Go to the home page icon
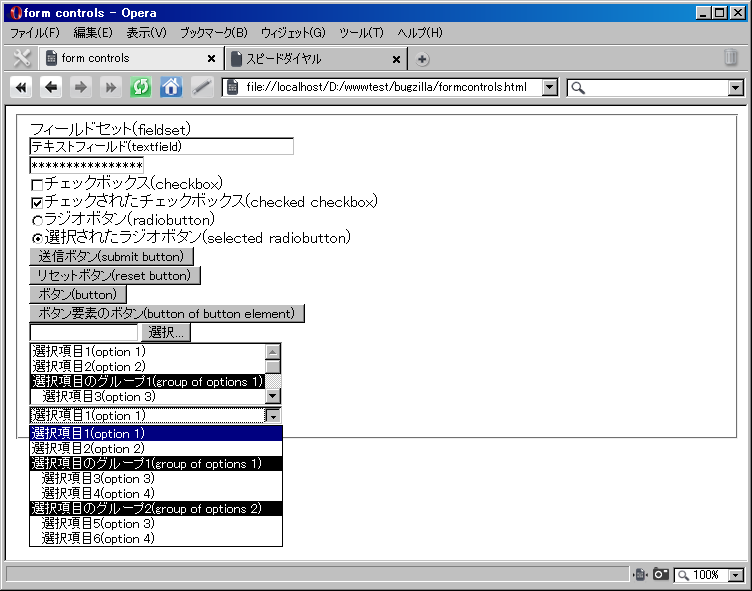Viewport: 752px width, 591px height. pyautogui.click(x=171, y=87)
